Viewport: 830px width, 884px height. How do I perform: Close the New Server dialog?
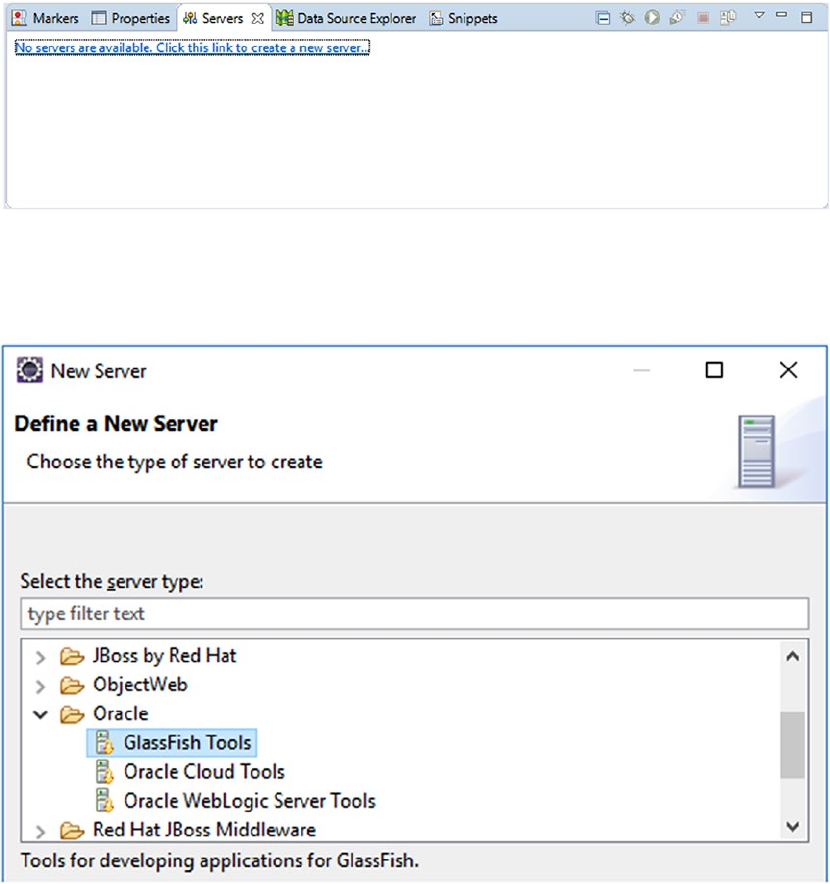point(788,370)
